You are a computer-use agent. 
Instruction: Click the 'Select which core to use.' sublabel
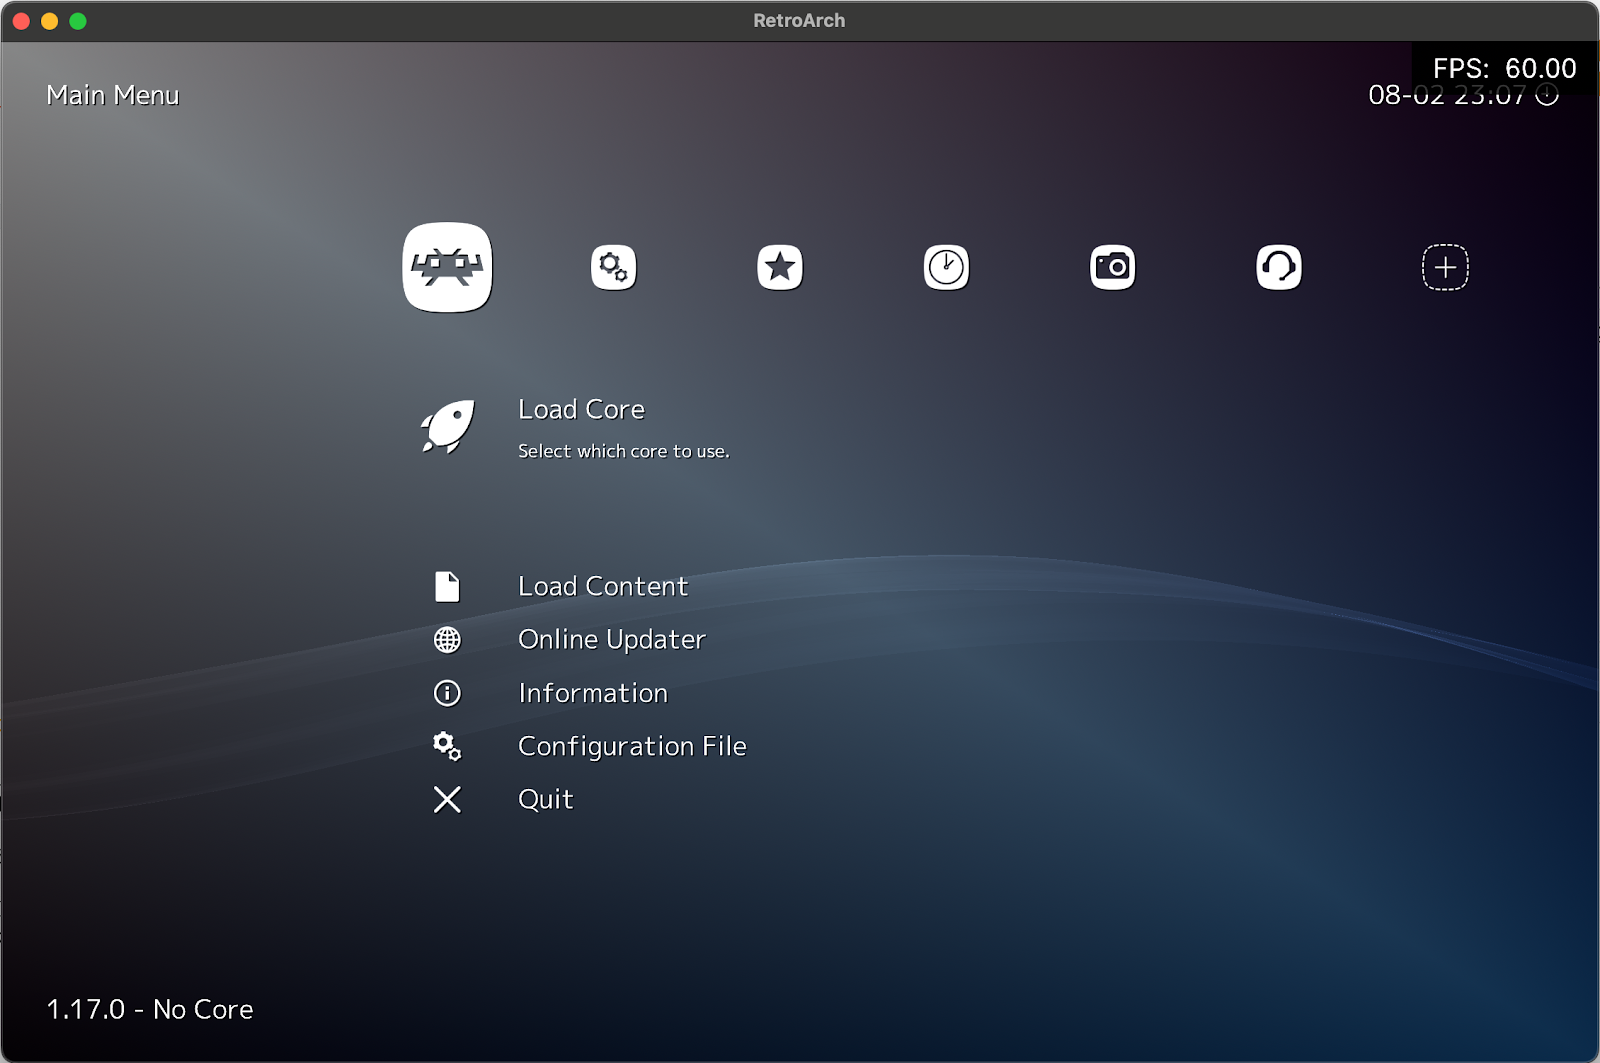[x=624, y=451]
